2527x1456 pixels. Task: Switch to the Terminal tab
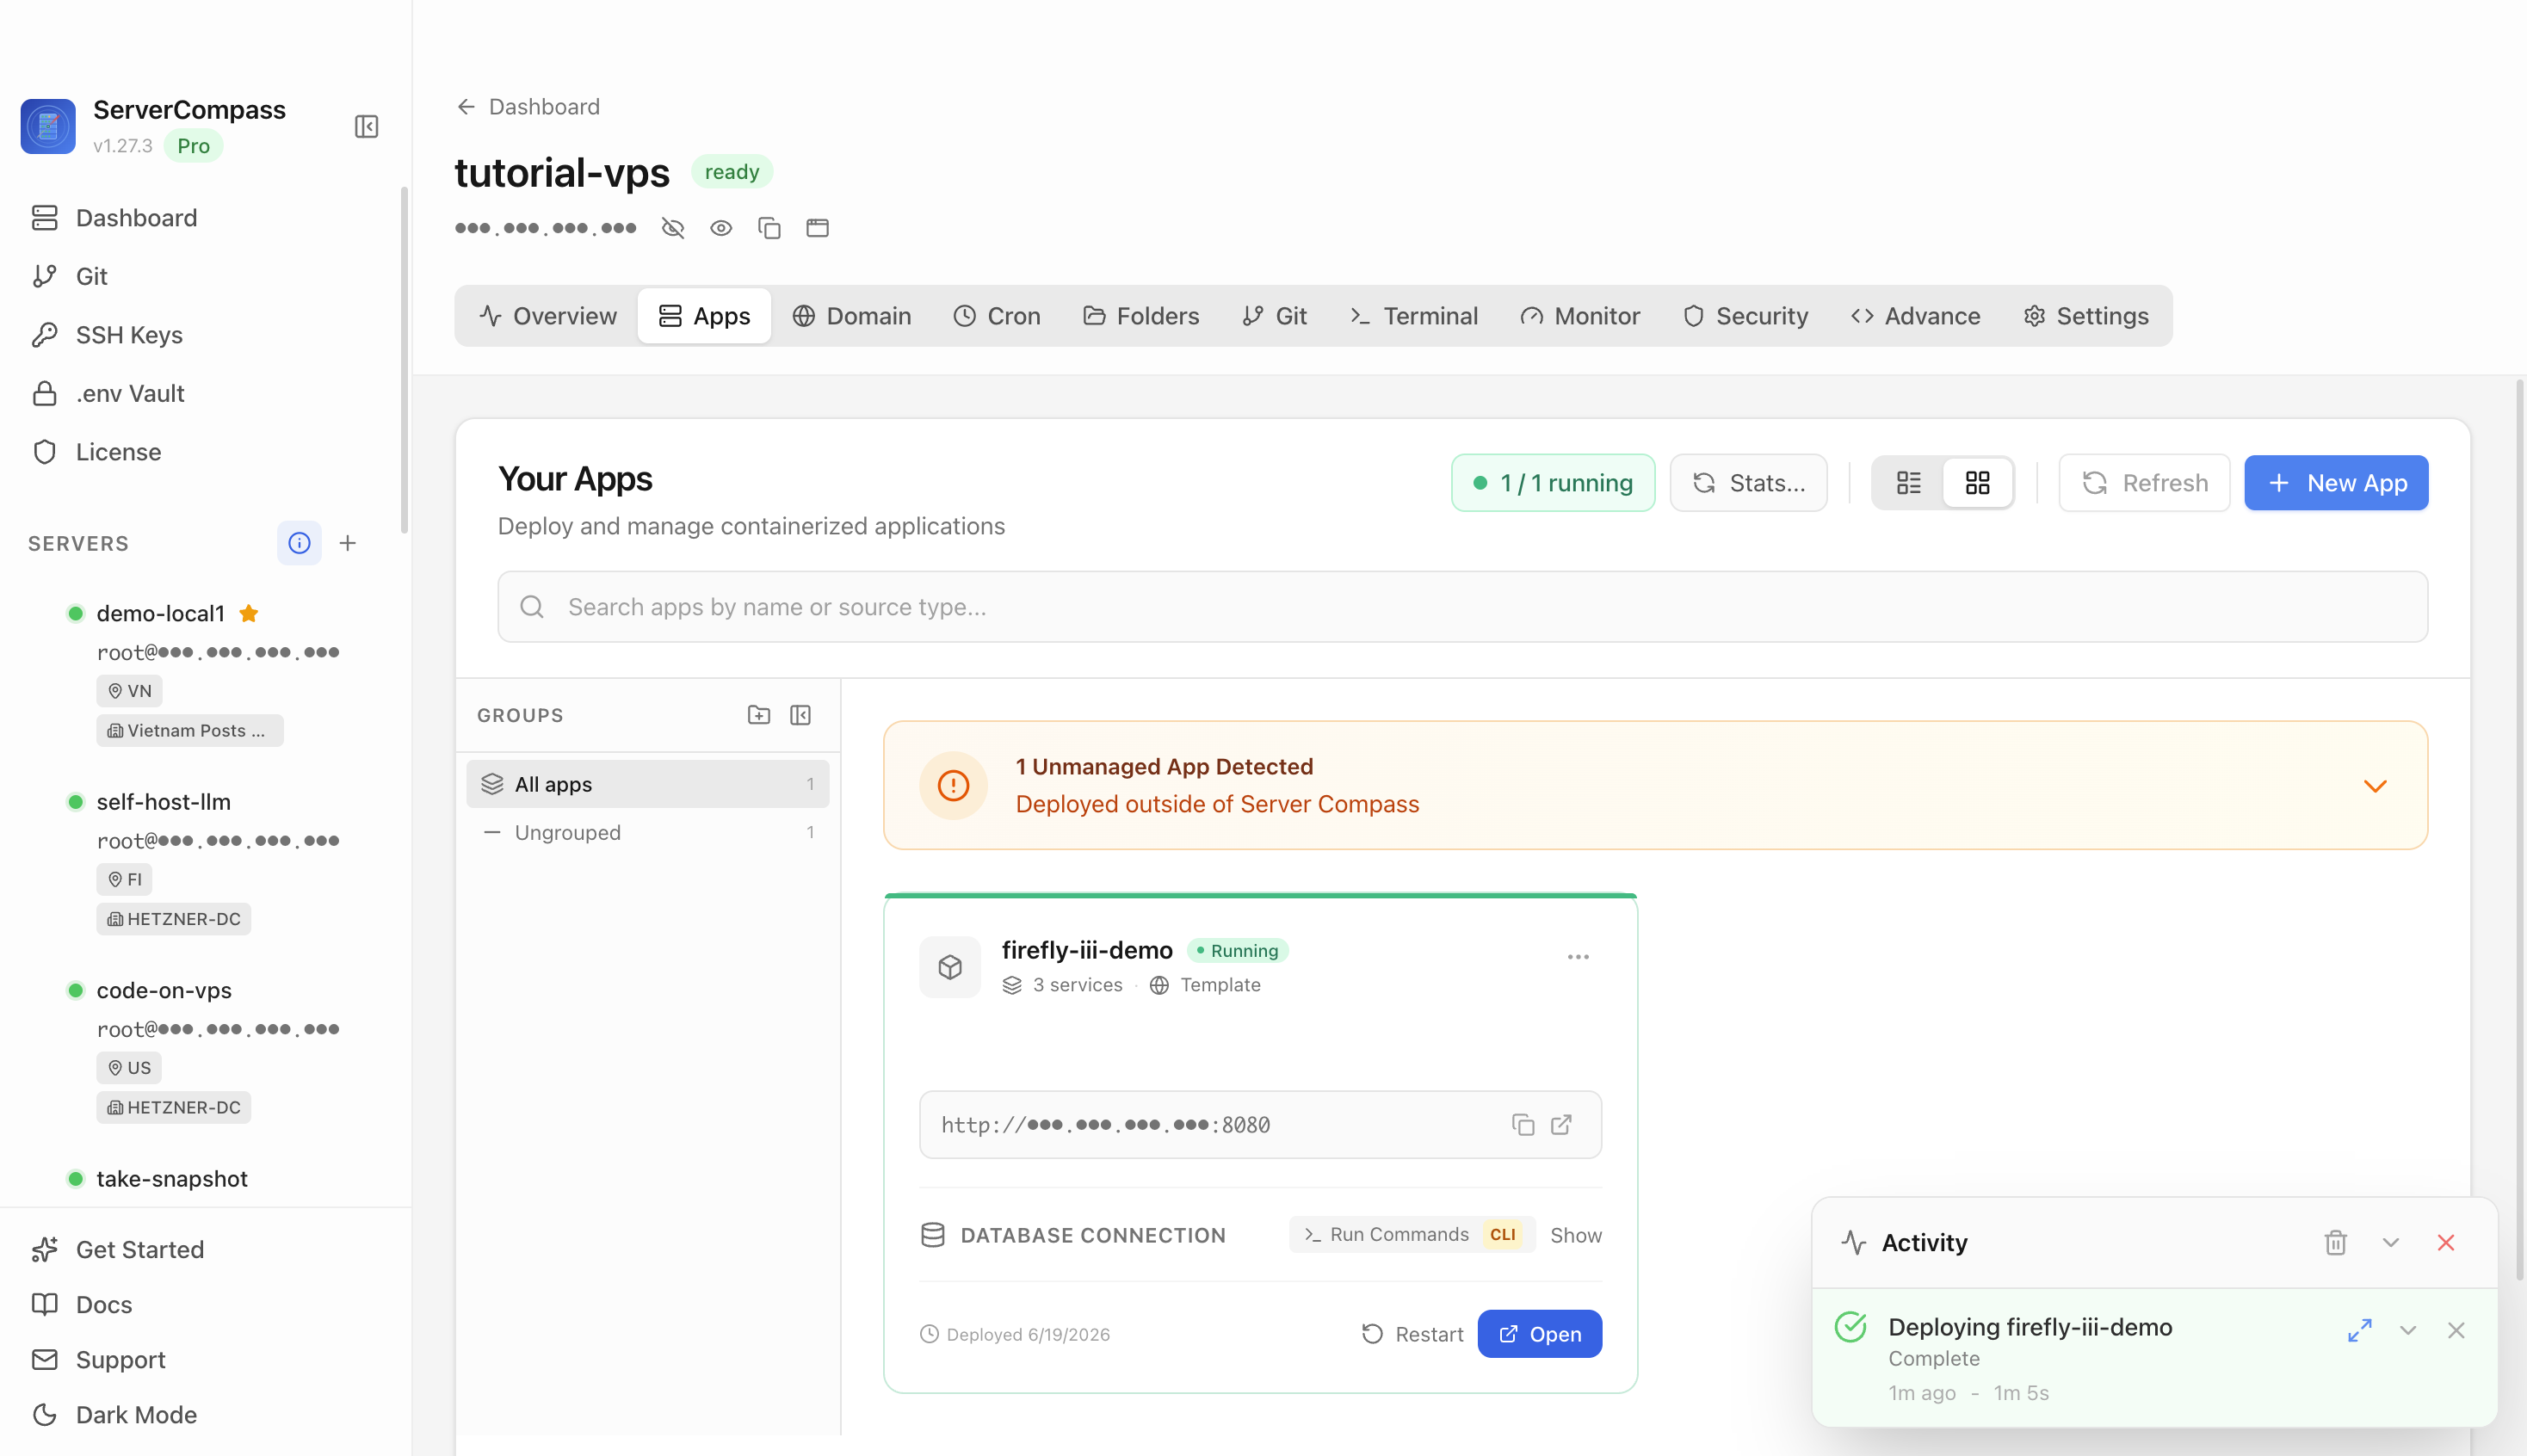[x=1413, y=316]
